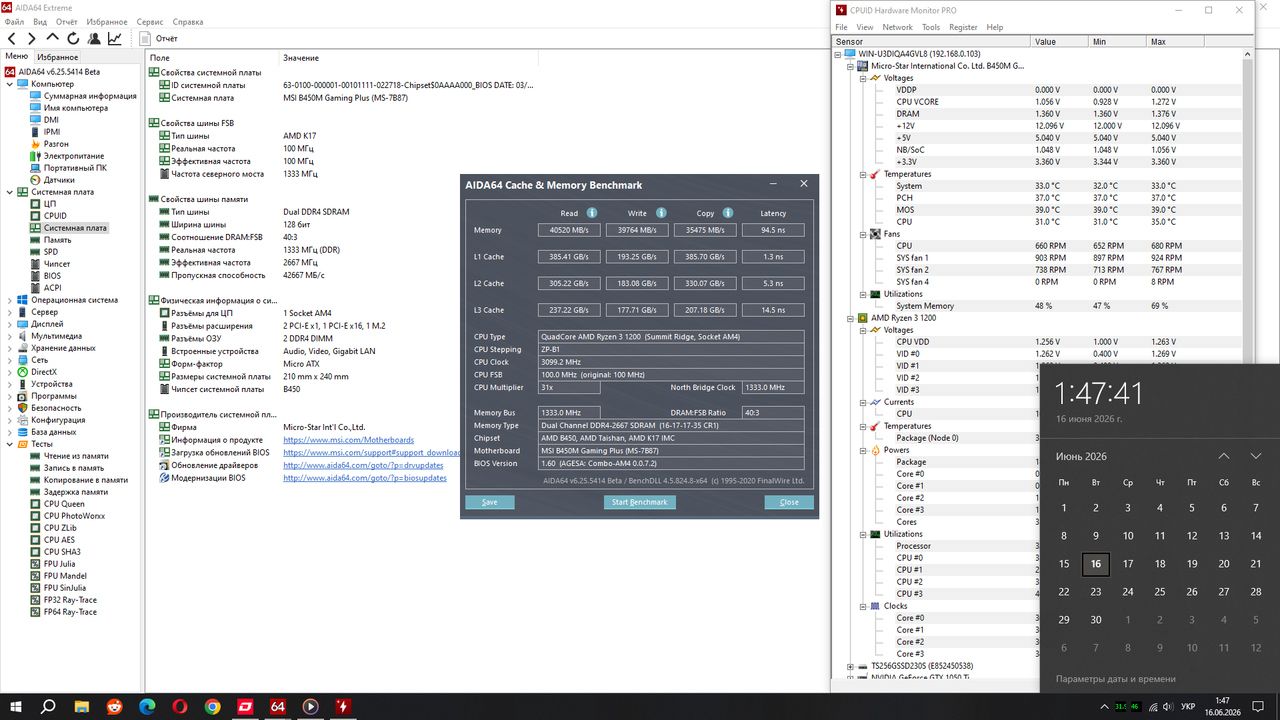Click the Save button in the benchmark dialog
This screenshot has height=720, width=1280.
[x=489, y=502]
